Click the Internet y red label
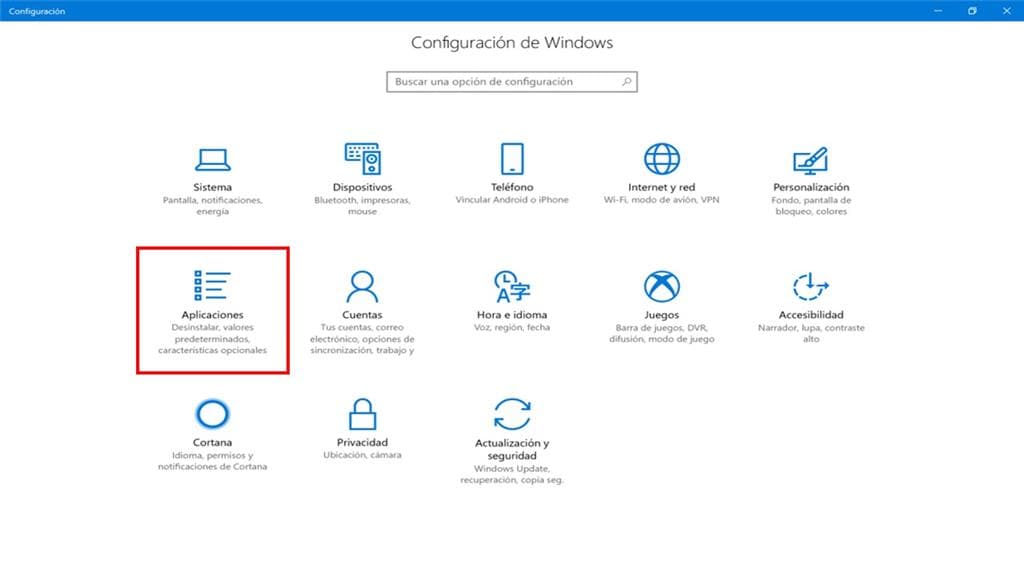 pos(661,187)
